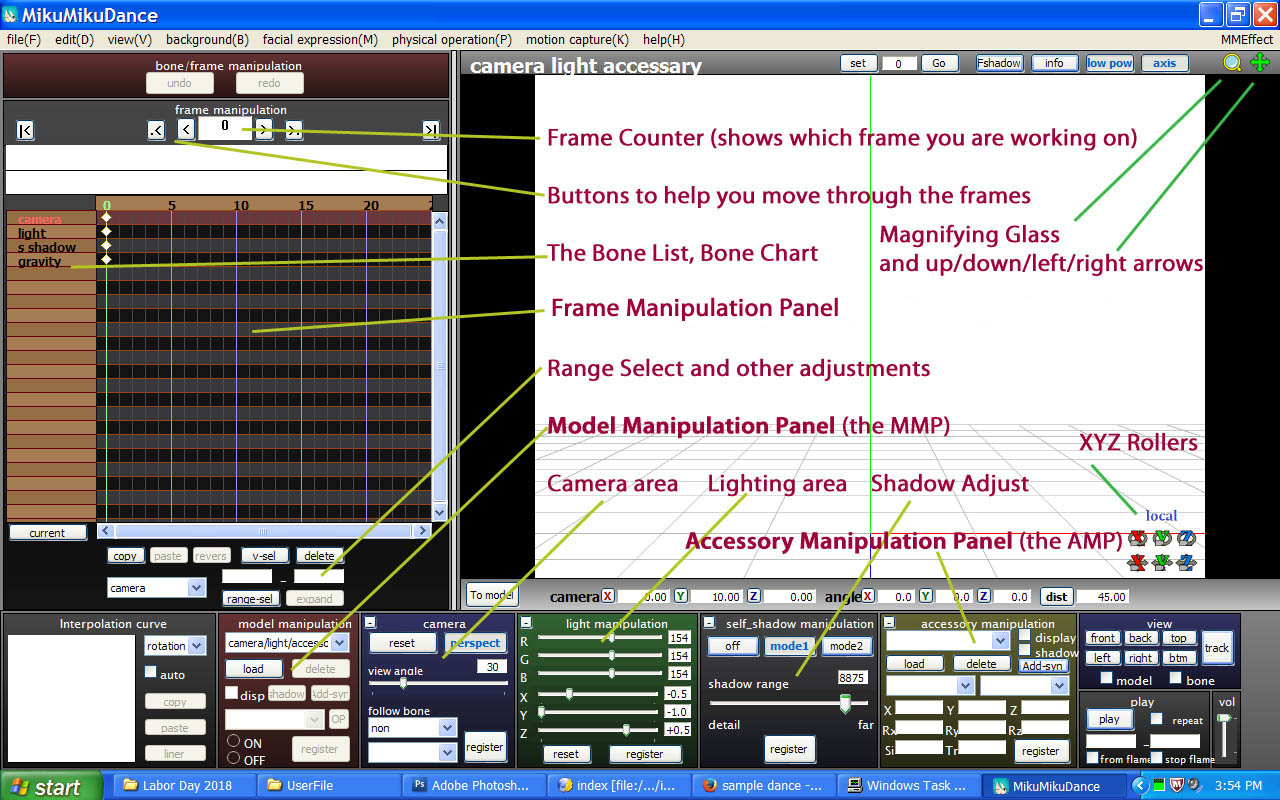Go to next keyframe (>.) button
This screenshot has height=800, width=1280.
point(294,129)
